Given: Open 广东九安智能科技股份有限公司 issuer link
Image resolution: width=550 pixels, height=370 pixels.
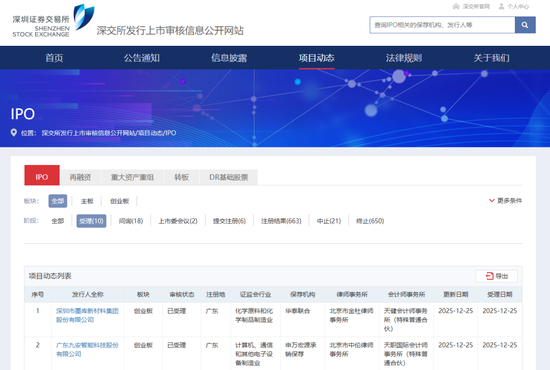Looking at the screenshot, I should (x=87, y=350).
